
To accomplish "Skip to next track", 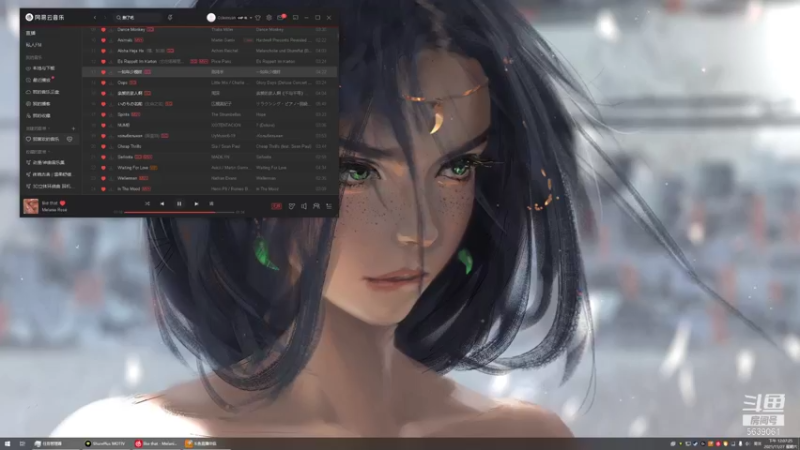I will tap(196, 204).
